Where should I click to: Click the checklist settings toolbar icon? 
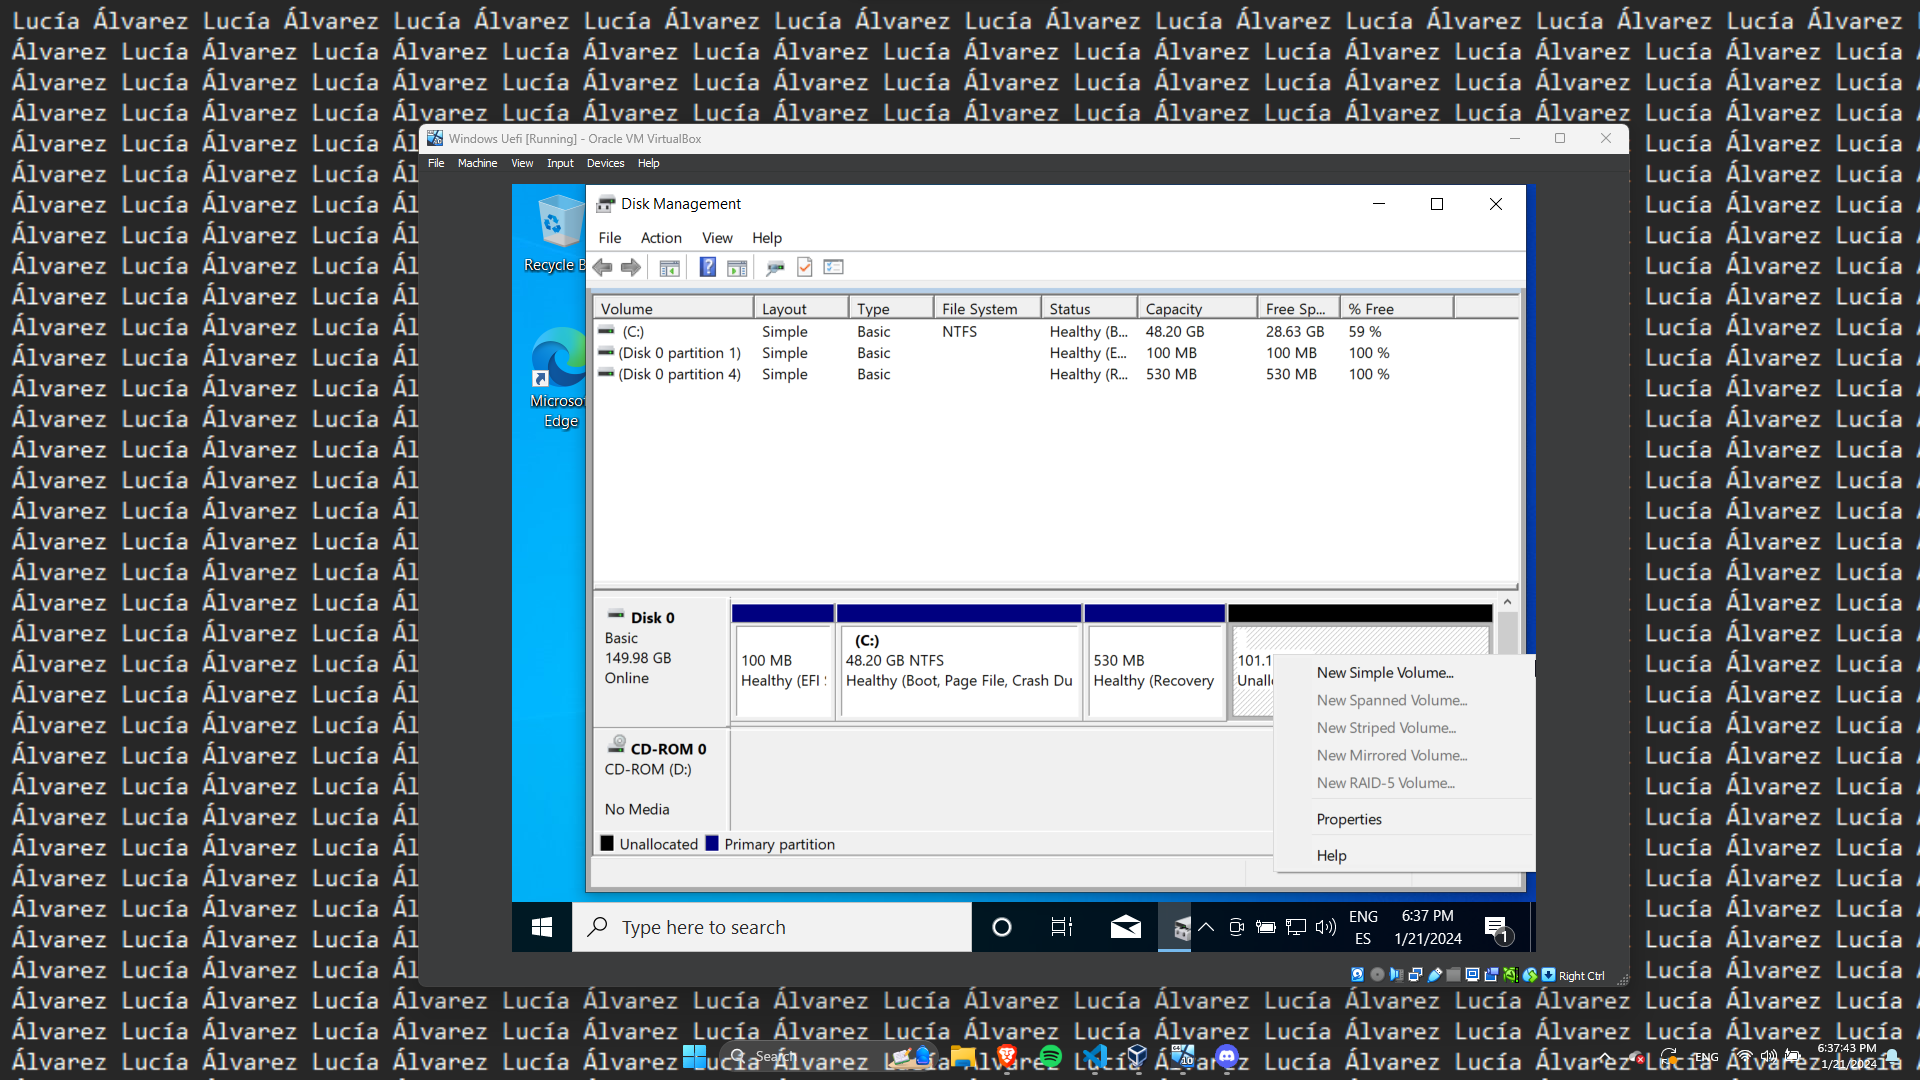click(x=834, y=267)
